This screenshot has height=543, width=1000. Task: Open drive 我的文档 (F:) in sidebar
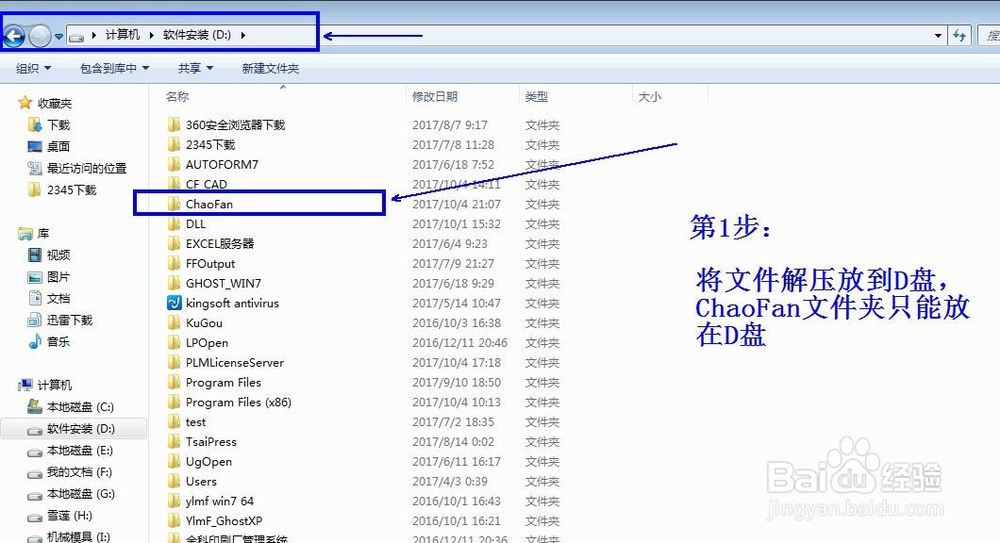79,472
